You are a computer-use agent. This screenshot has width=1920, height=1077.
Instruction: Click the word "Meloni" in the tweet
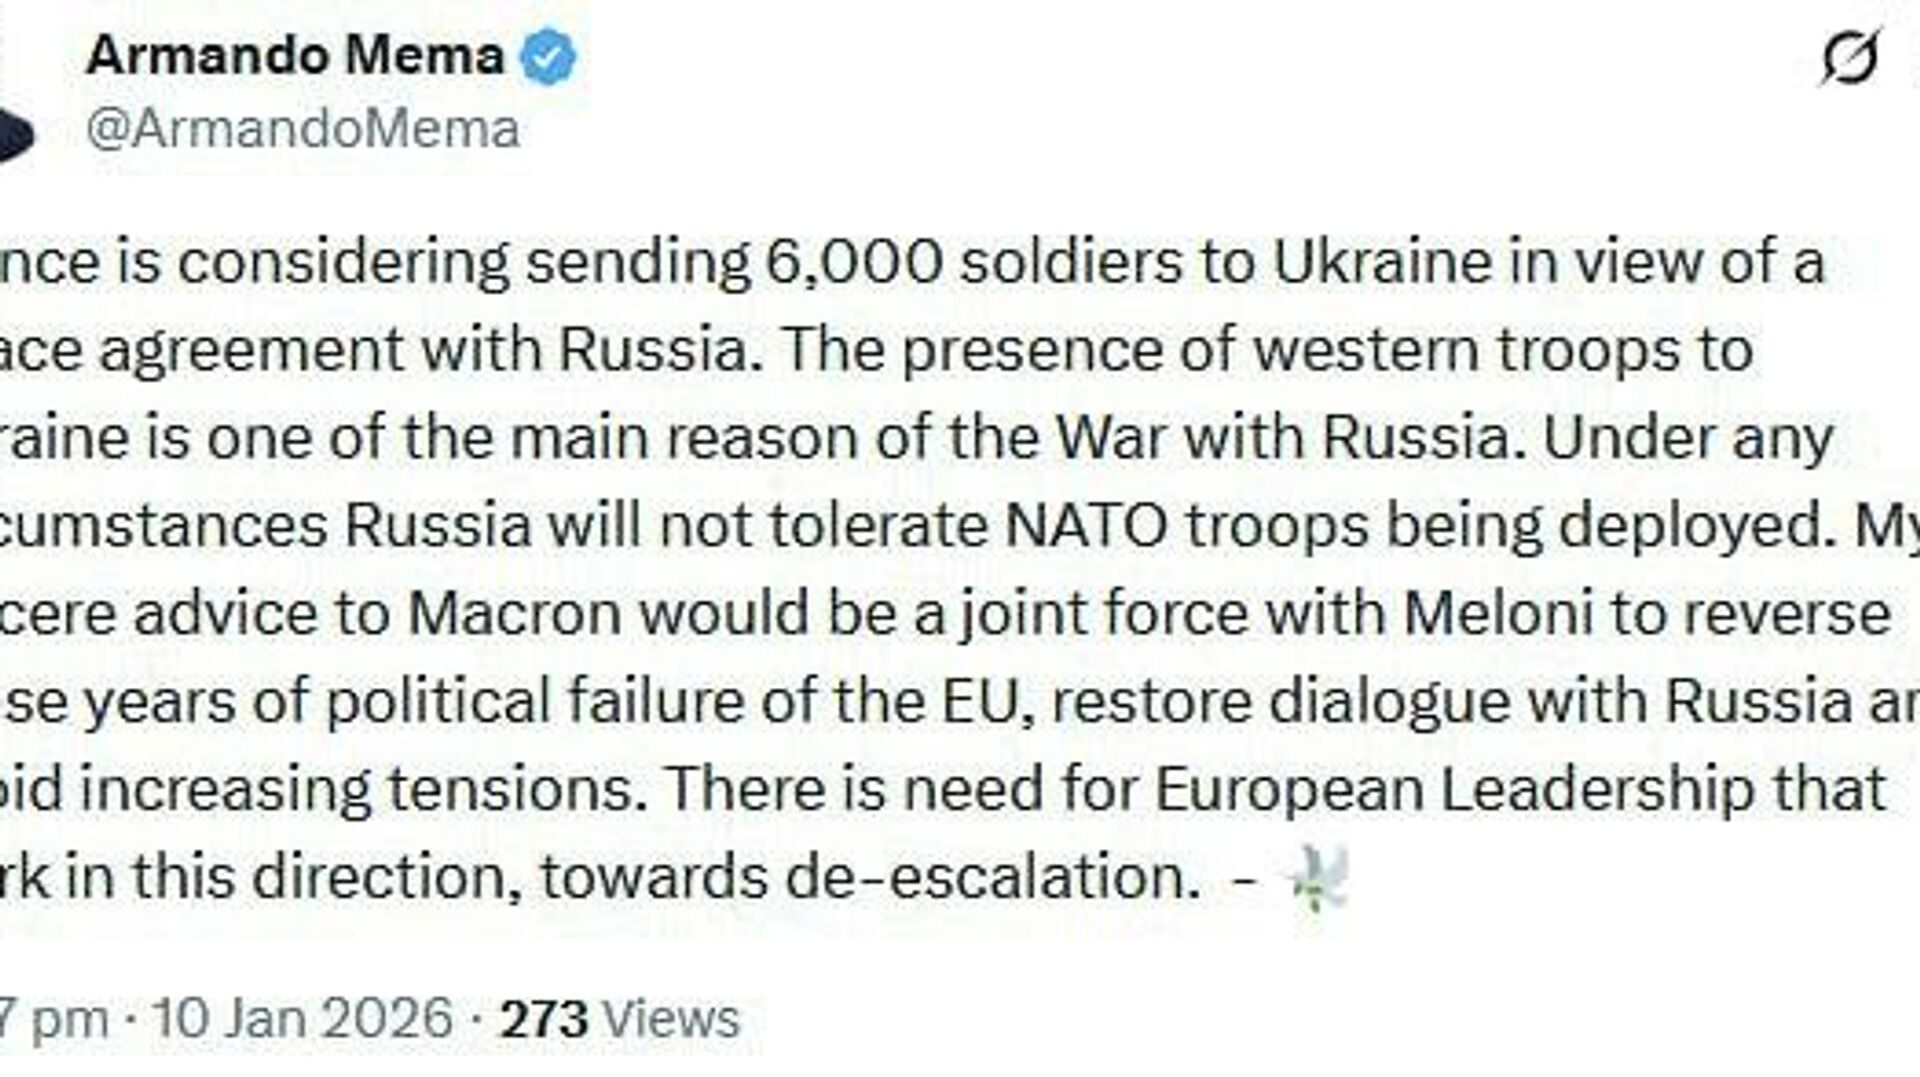[1498, 613]
